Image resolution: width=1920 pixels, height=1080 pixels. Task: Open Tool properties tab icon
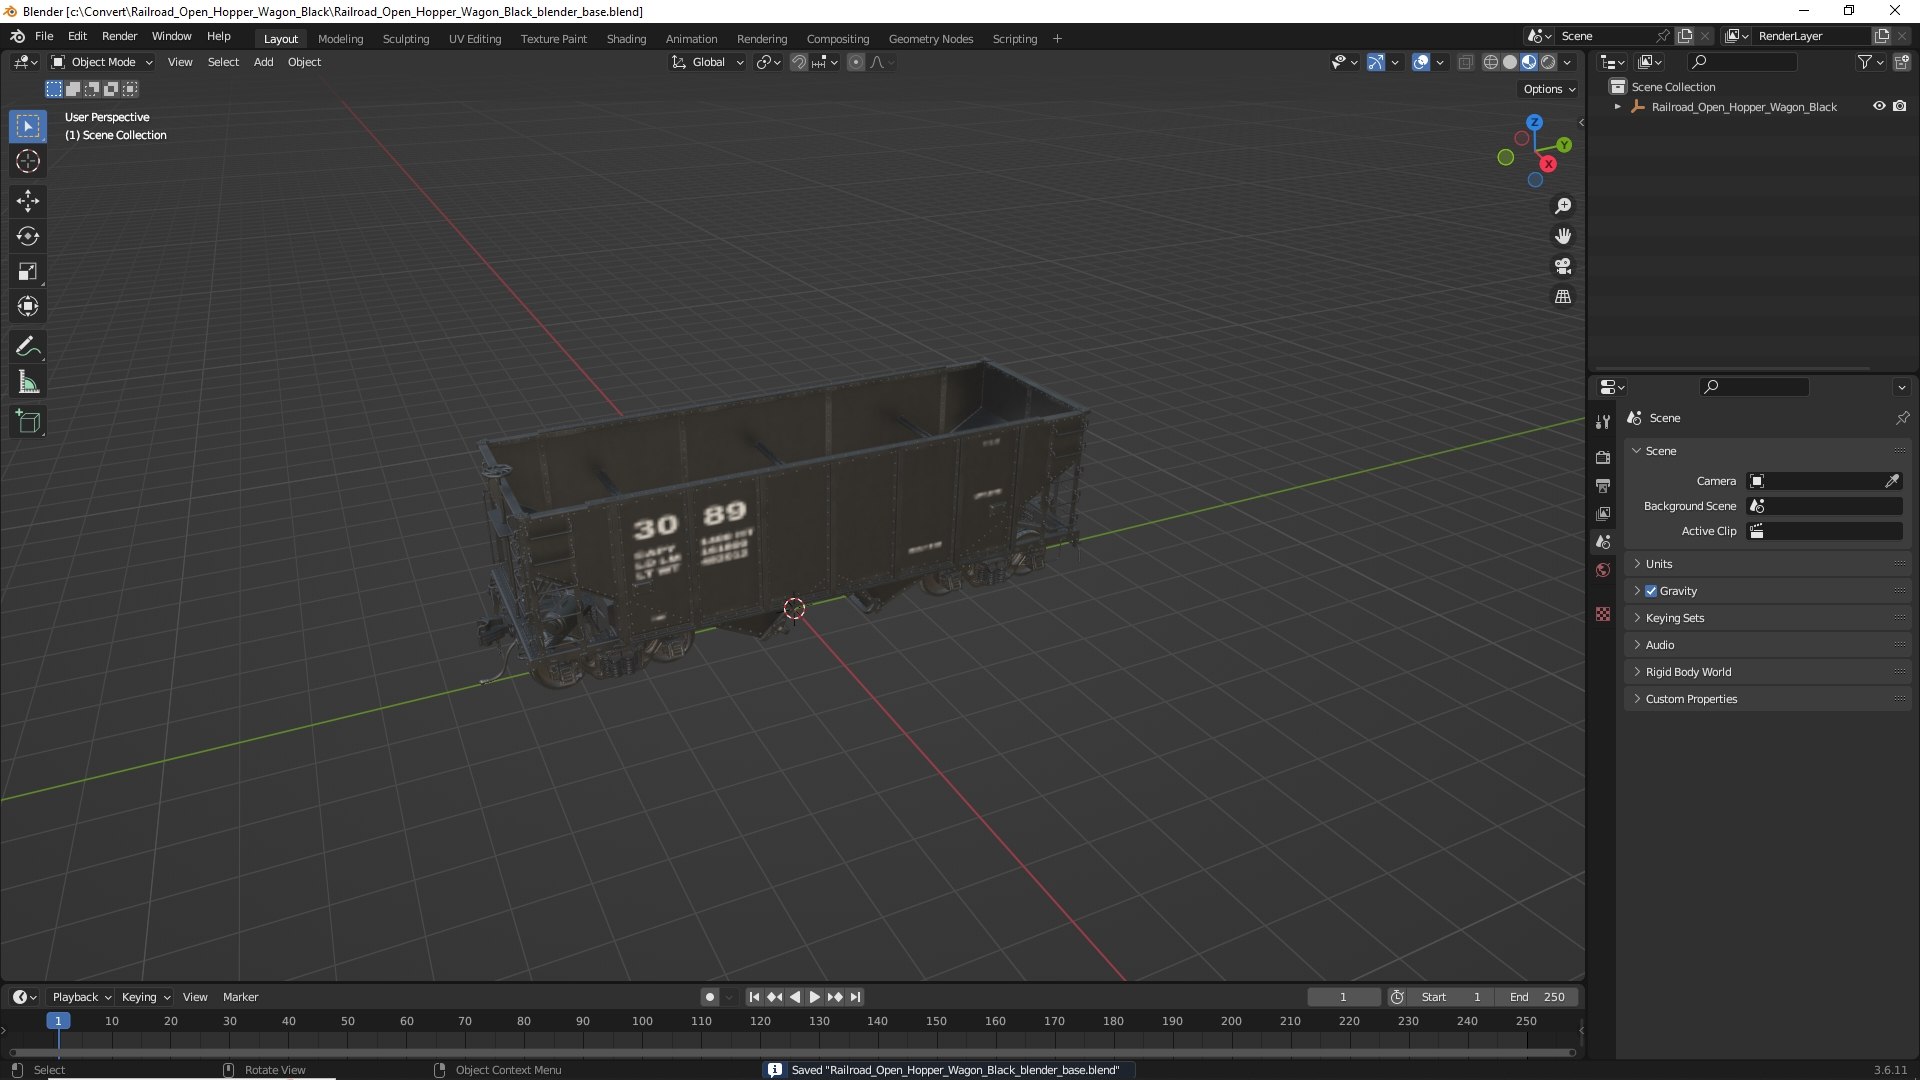pyautogui.click(x=1603, y=422)
